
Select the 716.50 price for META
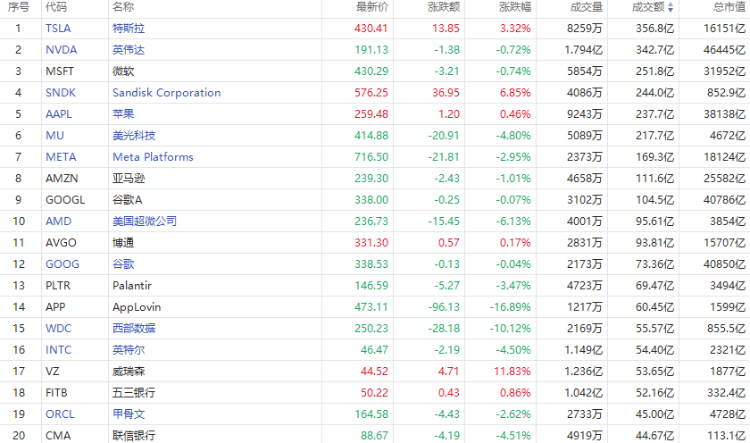pos(371,157)
